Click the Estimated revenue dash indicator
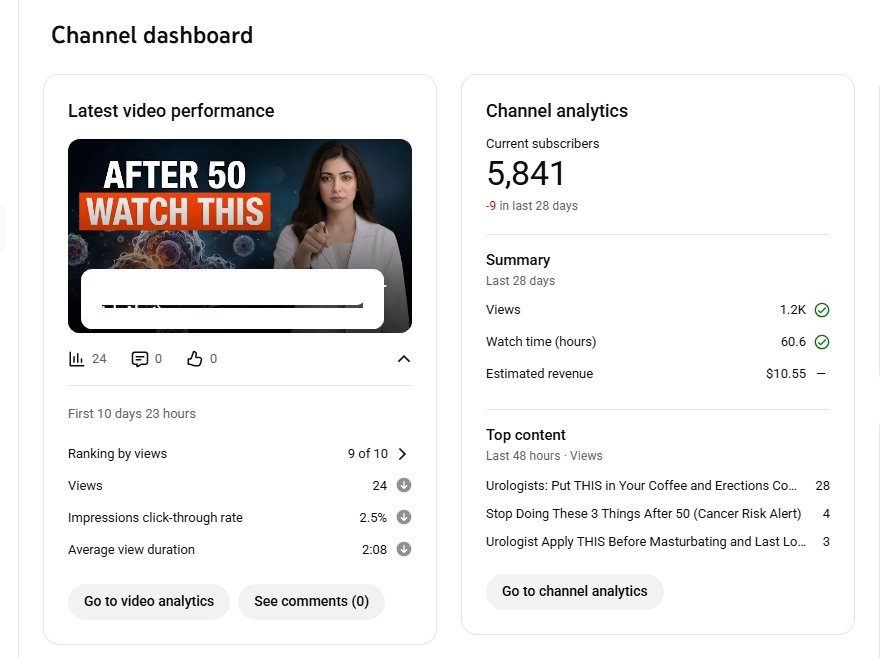 point(822,374)
